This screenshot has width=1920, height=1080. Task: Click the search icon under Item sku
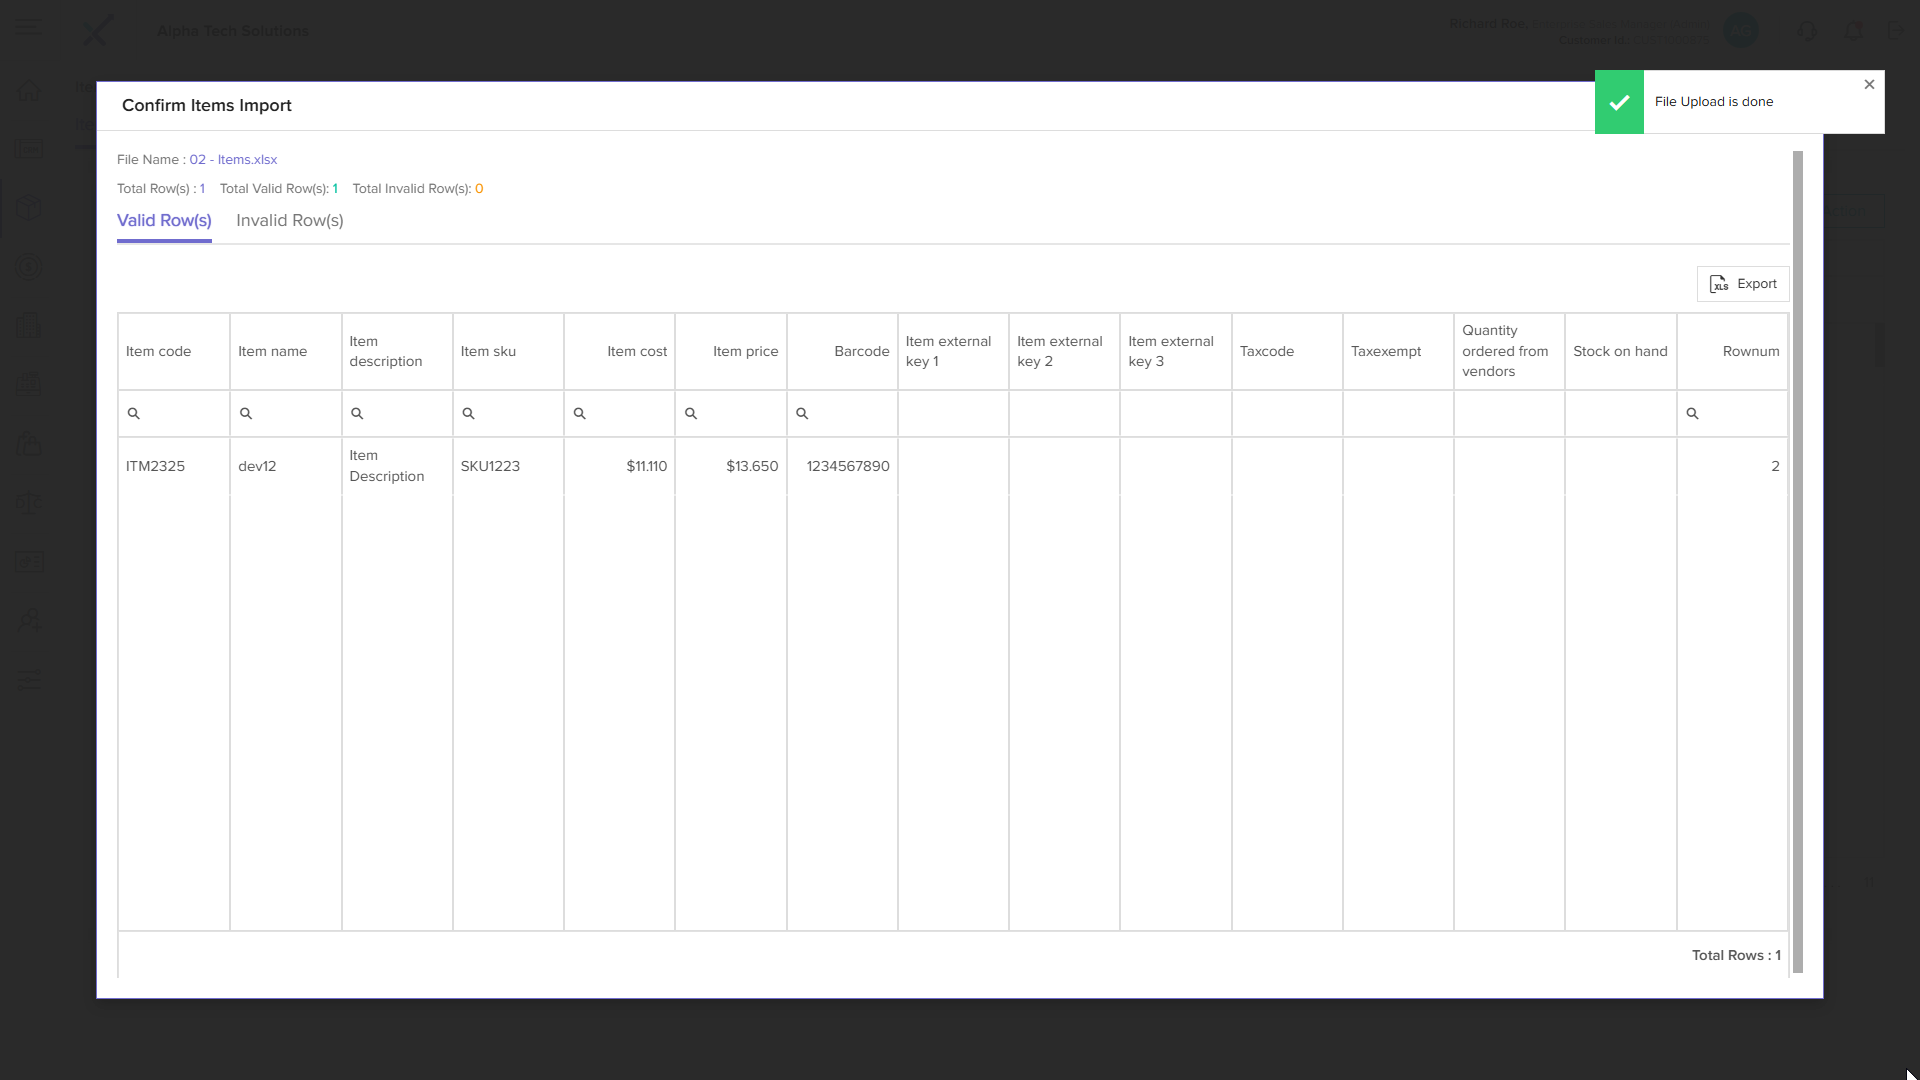tap(468, 414)
